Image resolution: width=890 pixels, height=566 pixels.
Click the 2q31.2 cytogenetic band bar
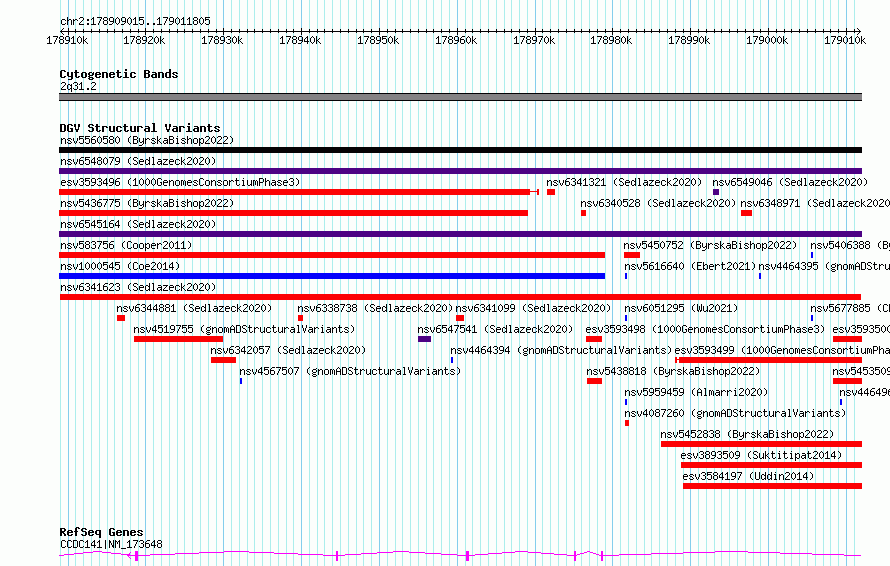point(460,97)
